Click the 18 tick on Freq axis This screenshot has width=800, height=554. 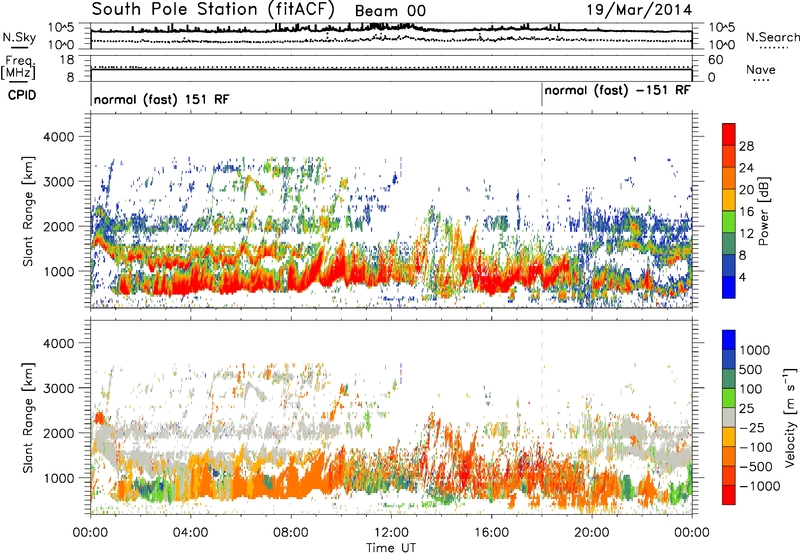coord(67,60)
